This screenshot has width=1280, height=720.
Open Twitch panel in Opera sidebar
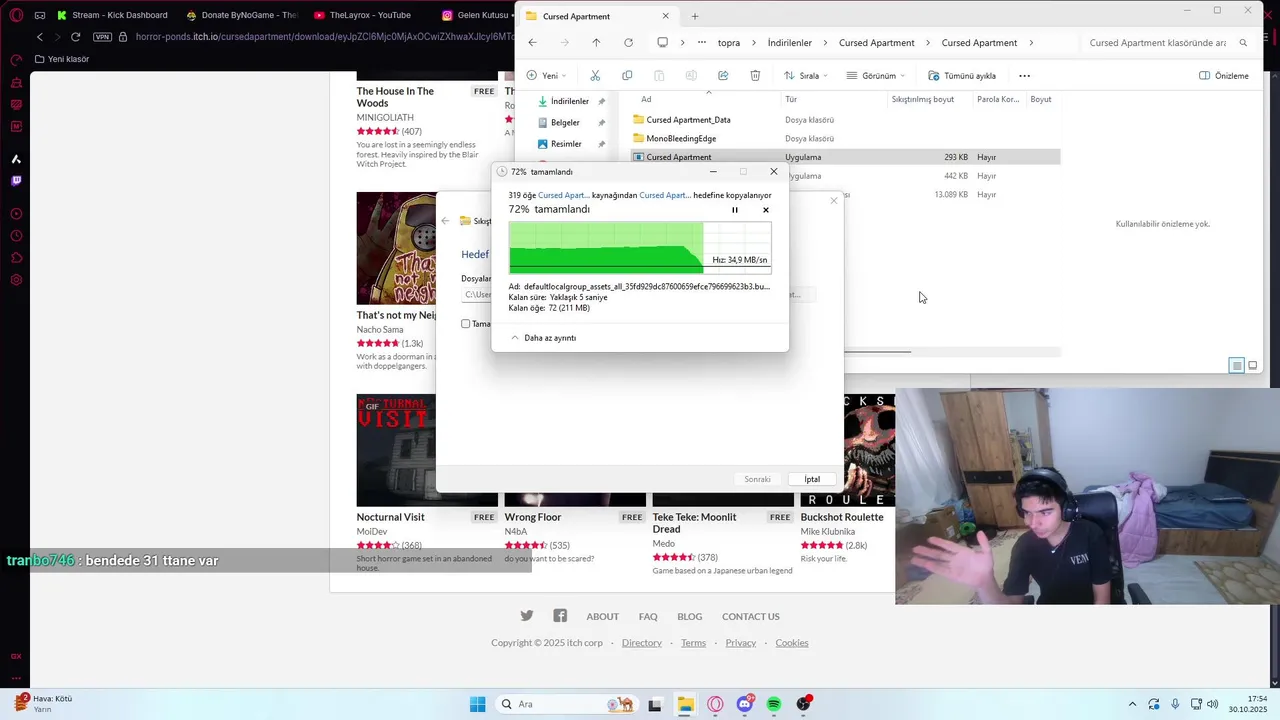pyautogui.click(x=16, y=181)
